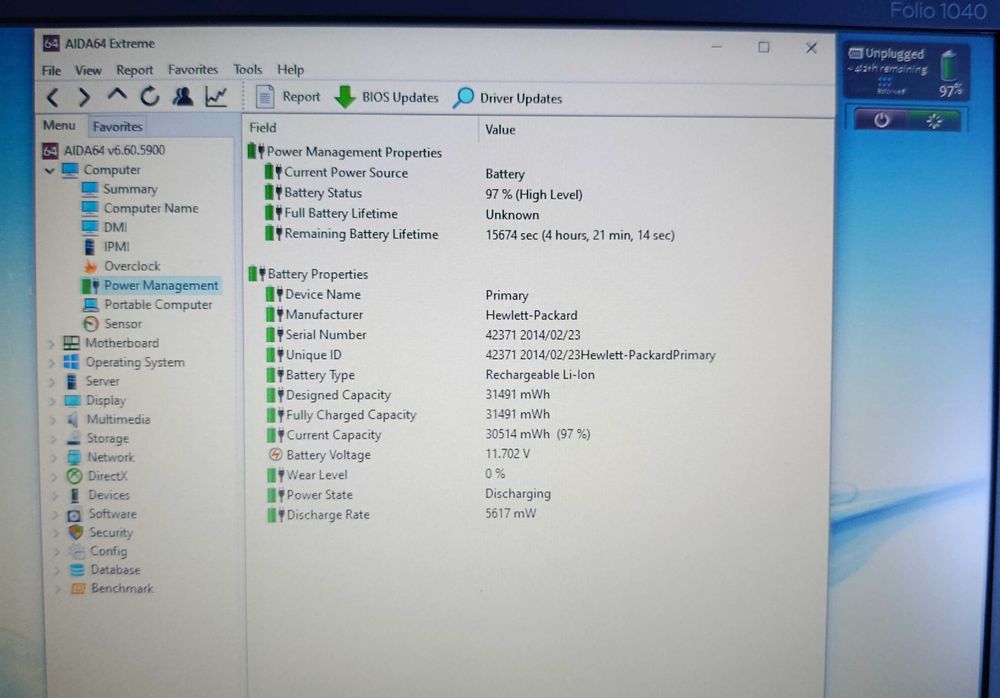Select the DMI tree item
Screen dimensions: 1000x698
[105, 227]
